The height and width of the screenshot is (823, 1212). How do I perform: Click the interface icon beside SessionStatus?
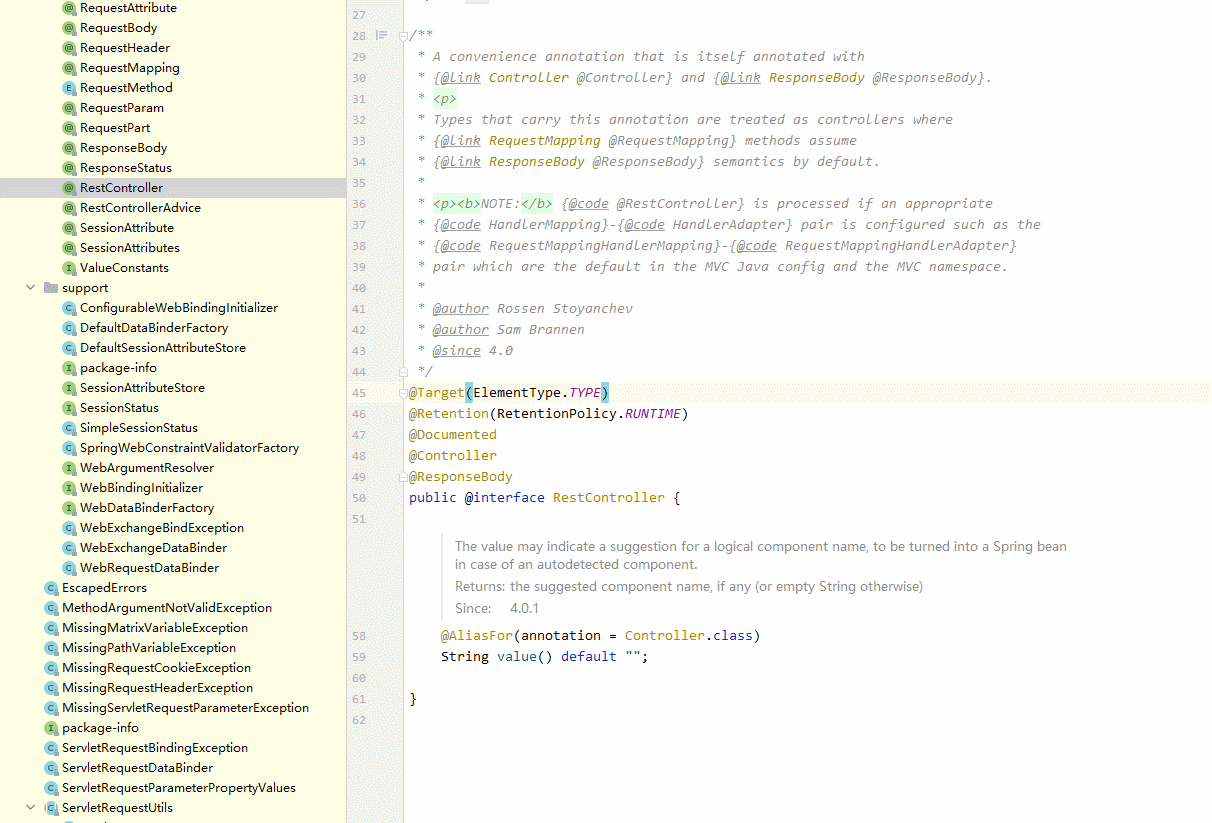tap(69, 408)
